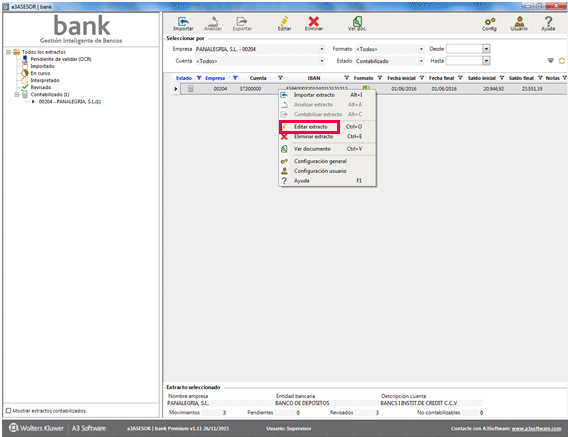
Task: Choose Ver documento in context menu
Action: click(327, 149)
